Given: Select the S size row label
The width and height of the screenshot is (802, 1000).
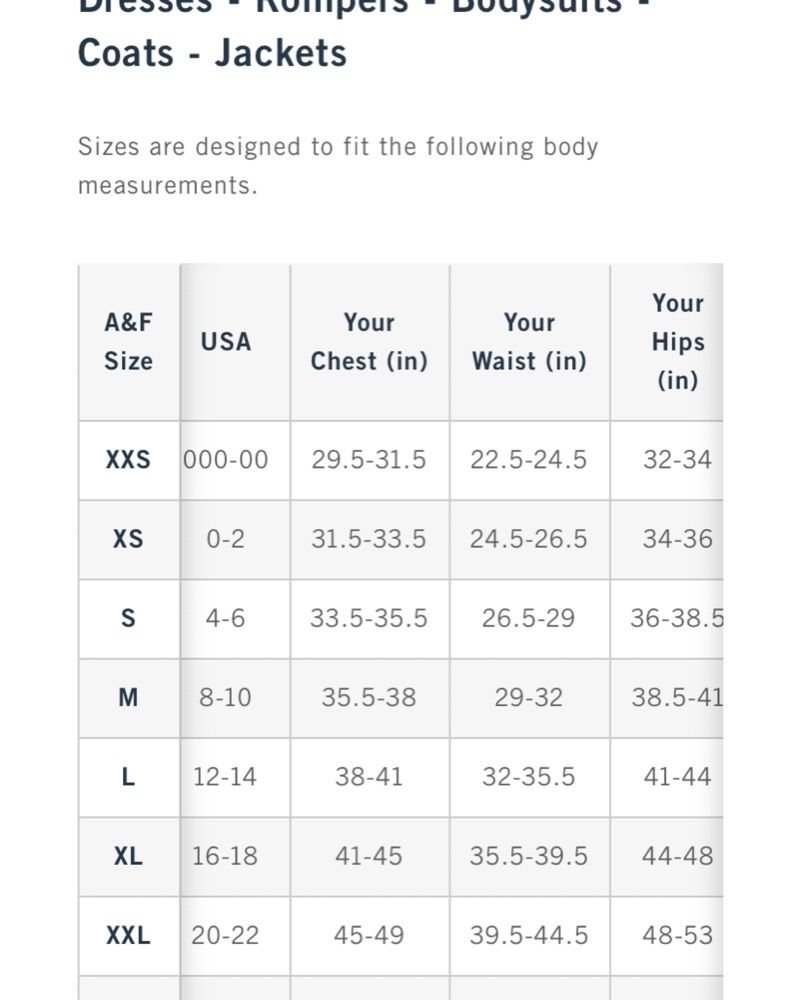Looking at the screenshot, I should coord(128,618).
